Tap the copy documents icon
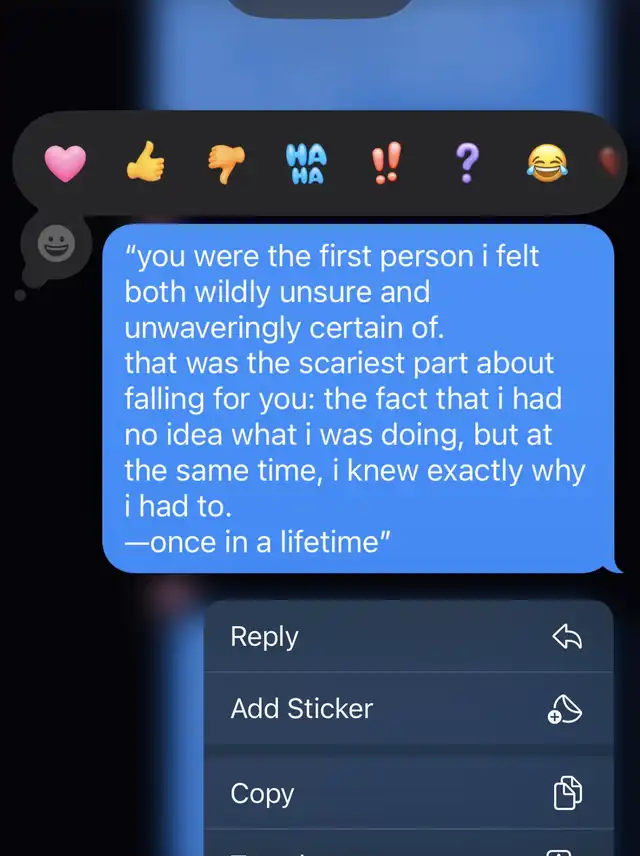The image size is (640, 856). (568, 792)
